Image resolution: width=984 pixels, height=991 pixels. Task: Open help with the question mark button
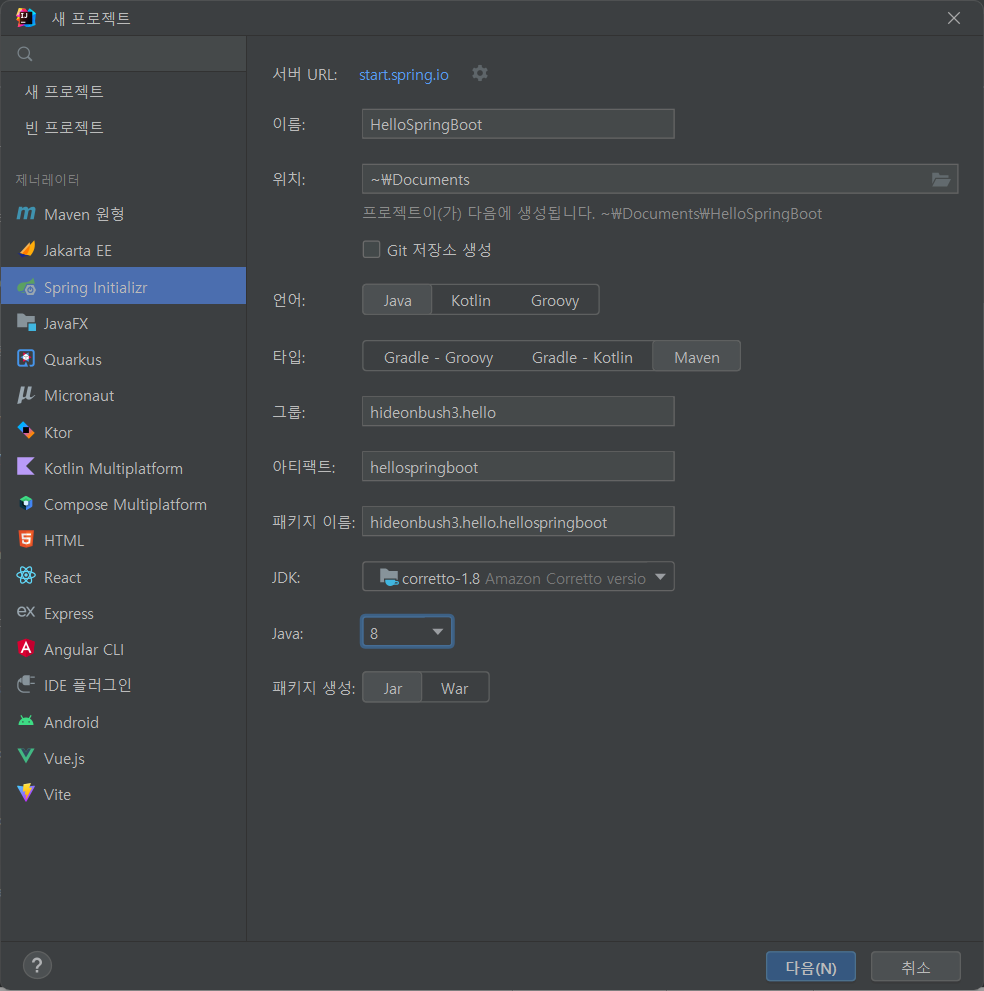pos(37,965)
